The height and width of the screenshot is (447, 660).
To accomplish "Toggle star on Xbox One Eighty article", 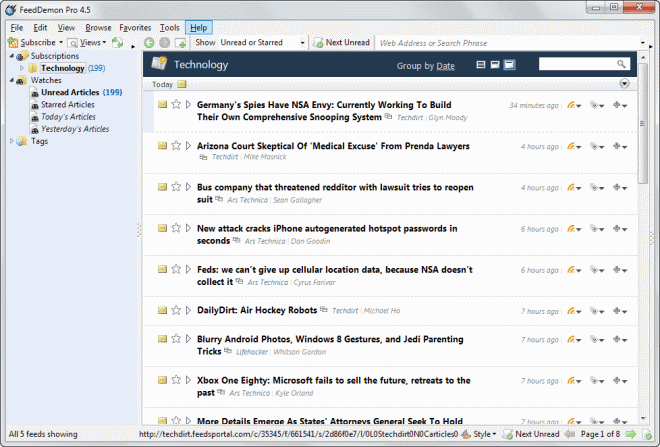I will coord(176,381).
